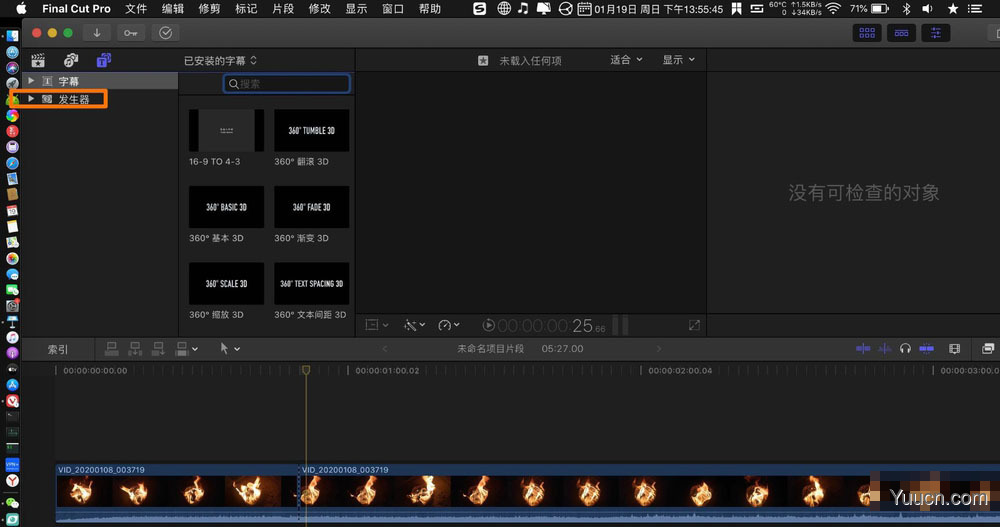Viewport: 1000px width, 527px height.
Task: Open the 窗口 menu
Action: (393, 8)
